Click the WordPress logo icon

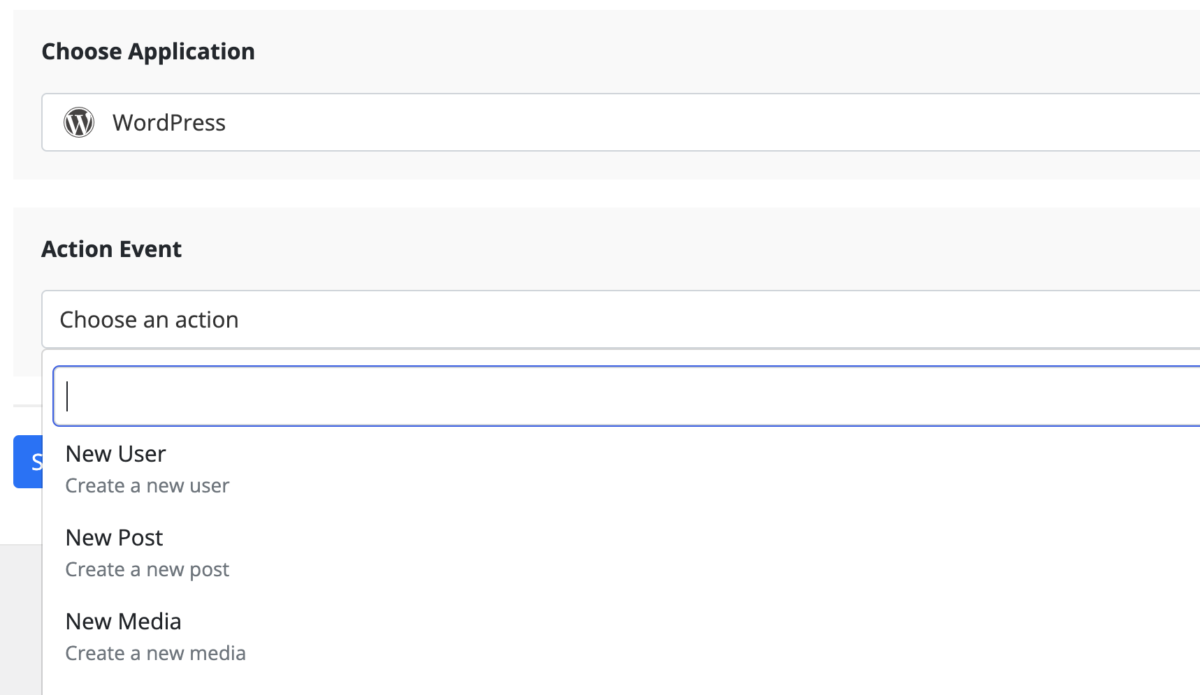pos(79,123)
